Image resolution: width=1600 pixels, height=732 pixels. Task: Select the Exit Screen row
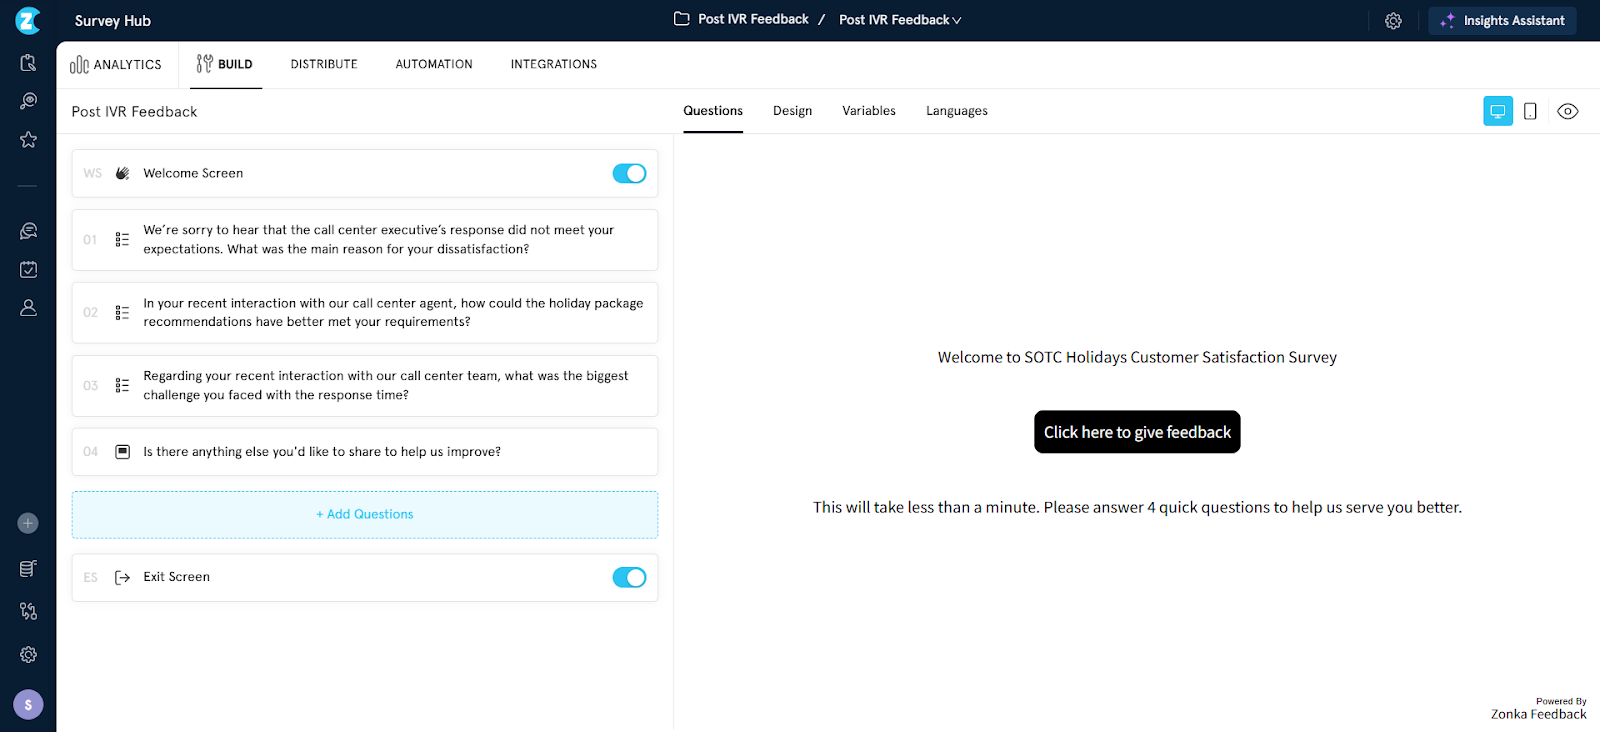[365, 577]
